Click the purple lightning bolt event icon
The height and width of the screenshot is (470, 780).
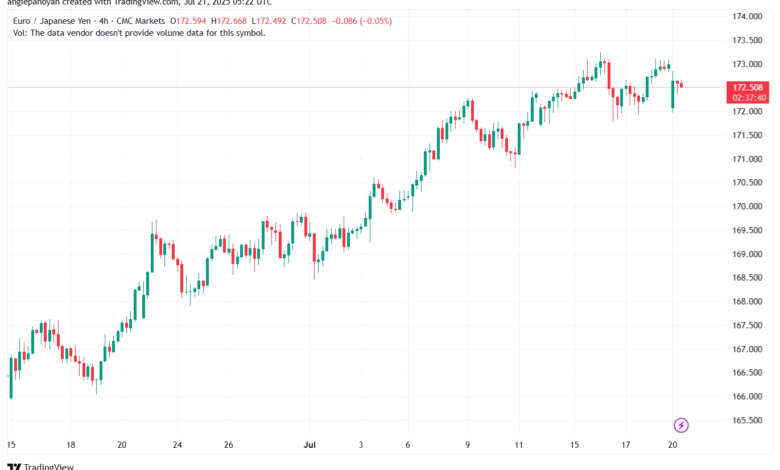coord(681,425)
